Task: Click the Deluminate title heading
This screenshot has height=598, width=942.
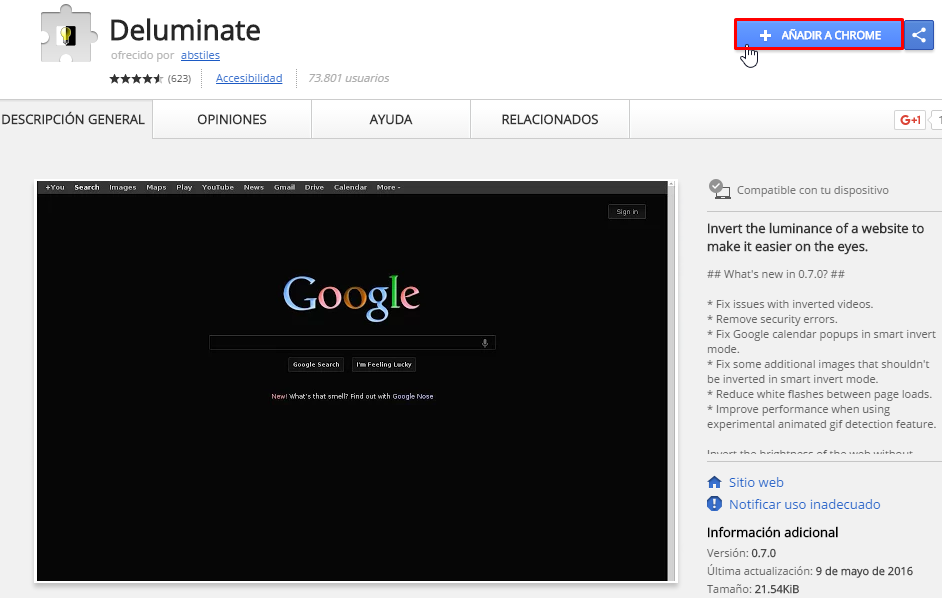Action: tap(185, 30)
